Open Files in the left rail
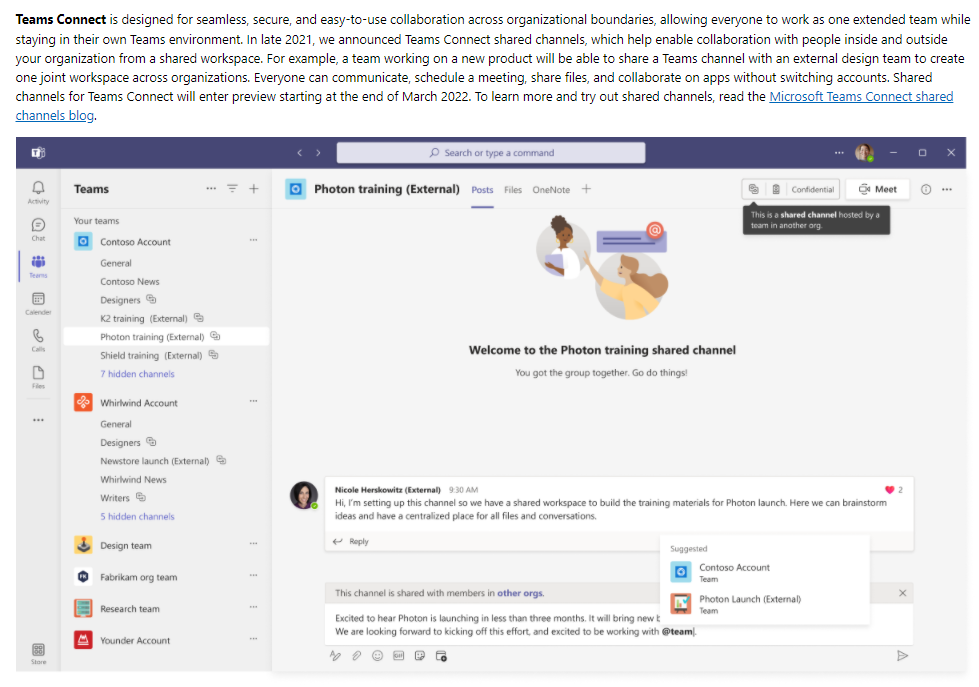 38,376
